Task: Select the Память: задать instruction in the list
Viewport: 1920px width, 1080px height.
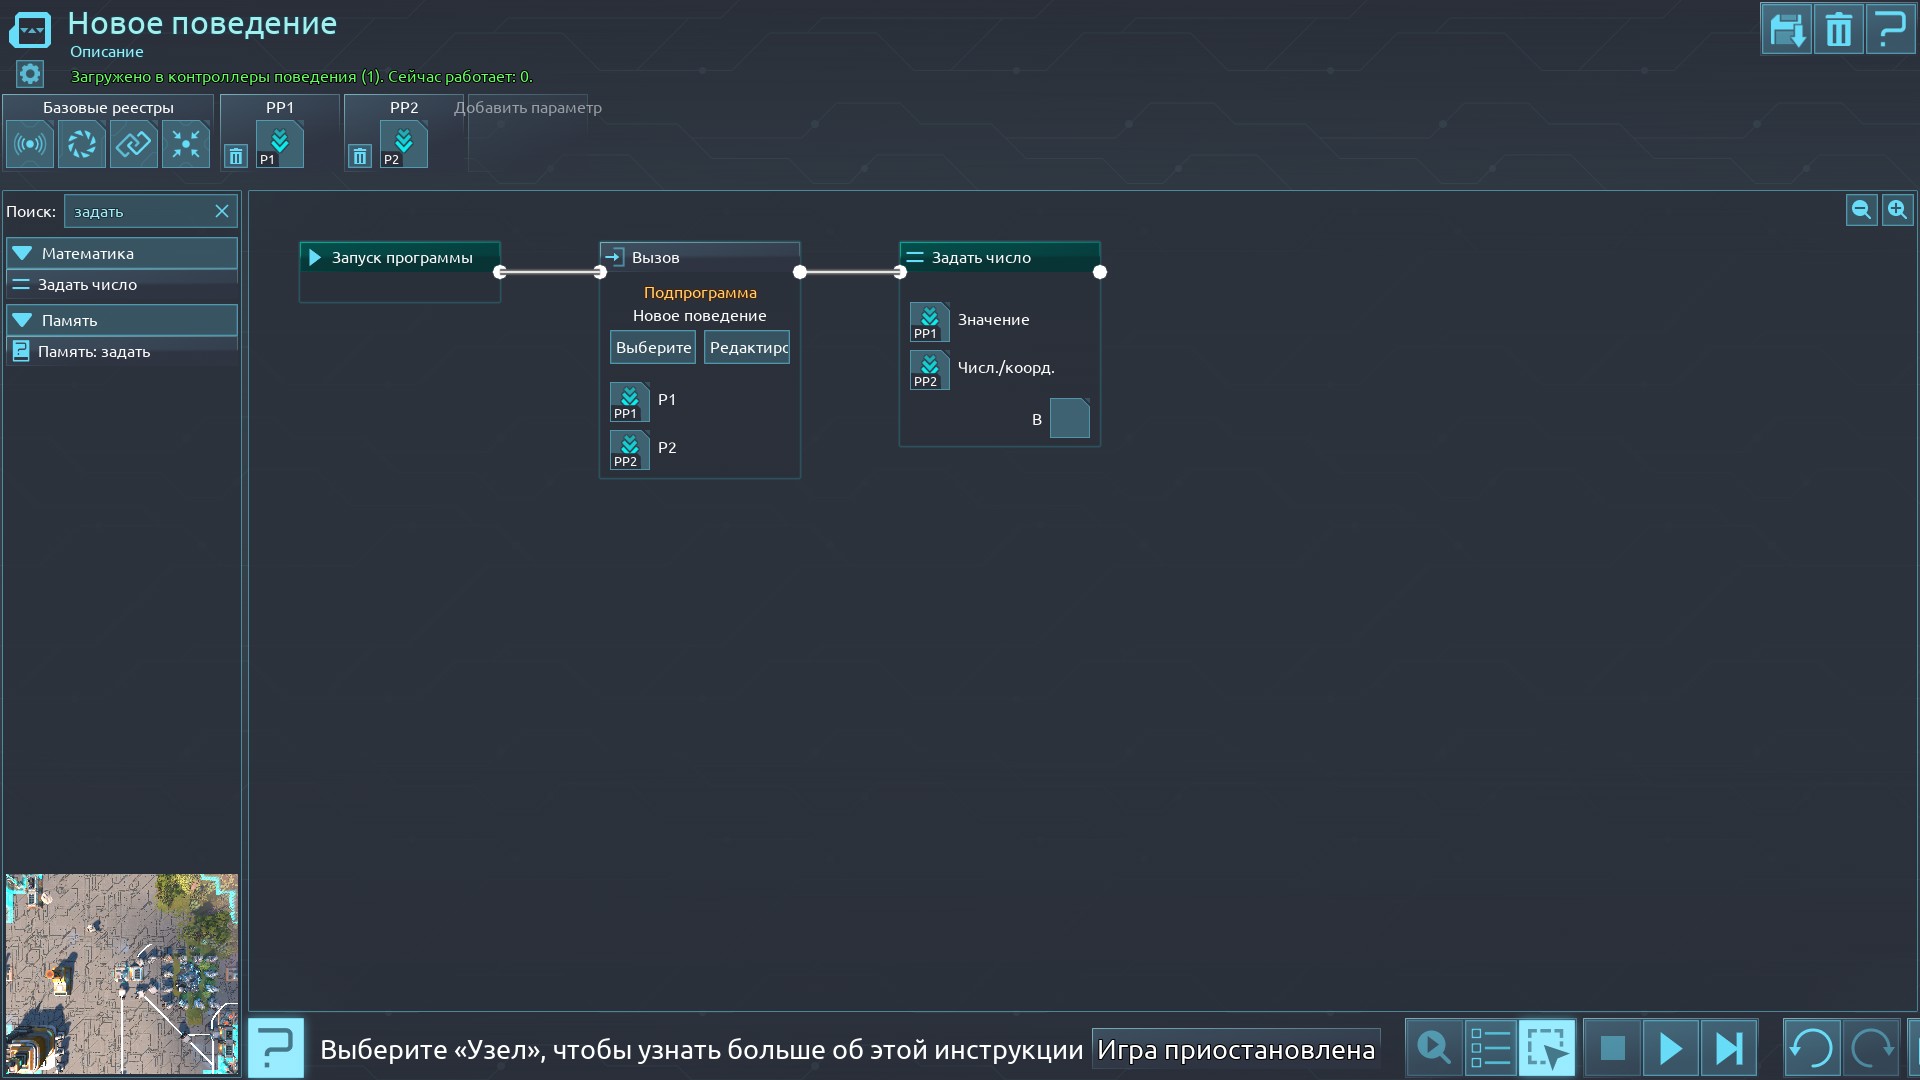Action: pyautogui.click(x=94, y=352)
